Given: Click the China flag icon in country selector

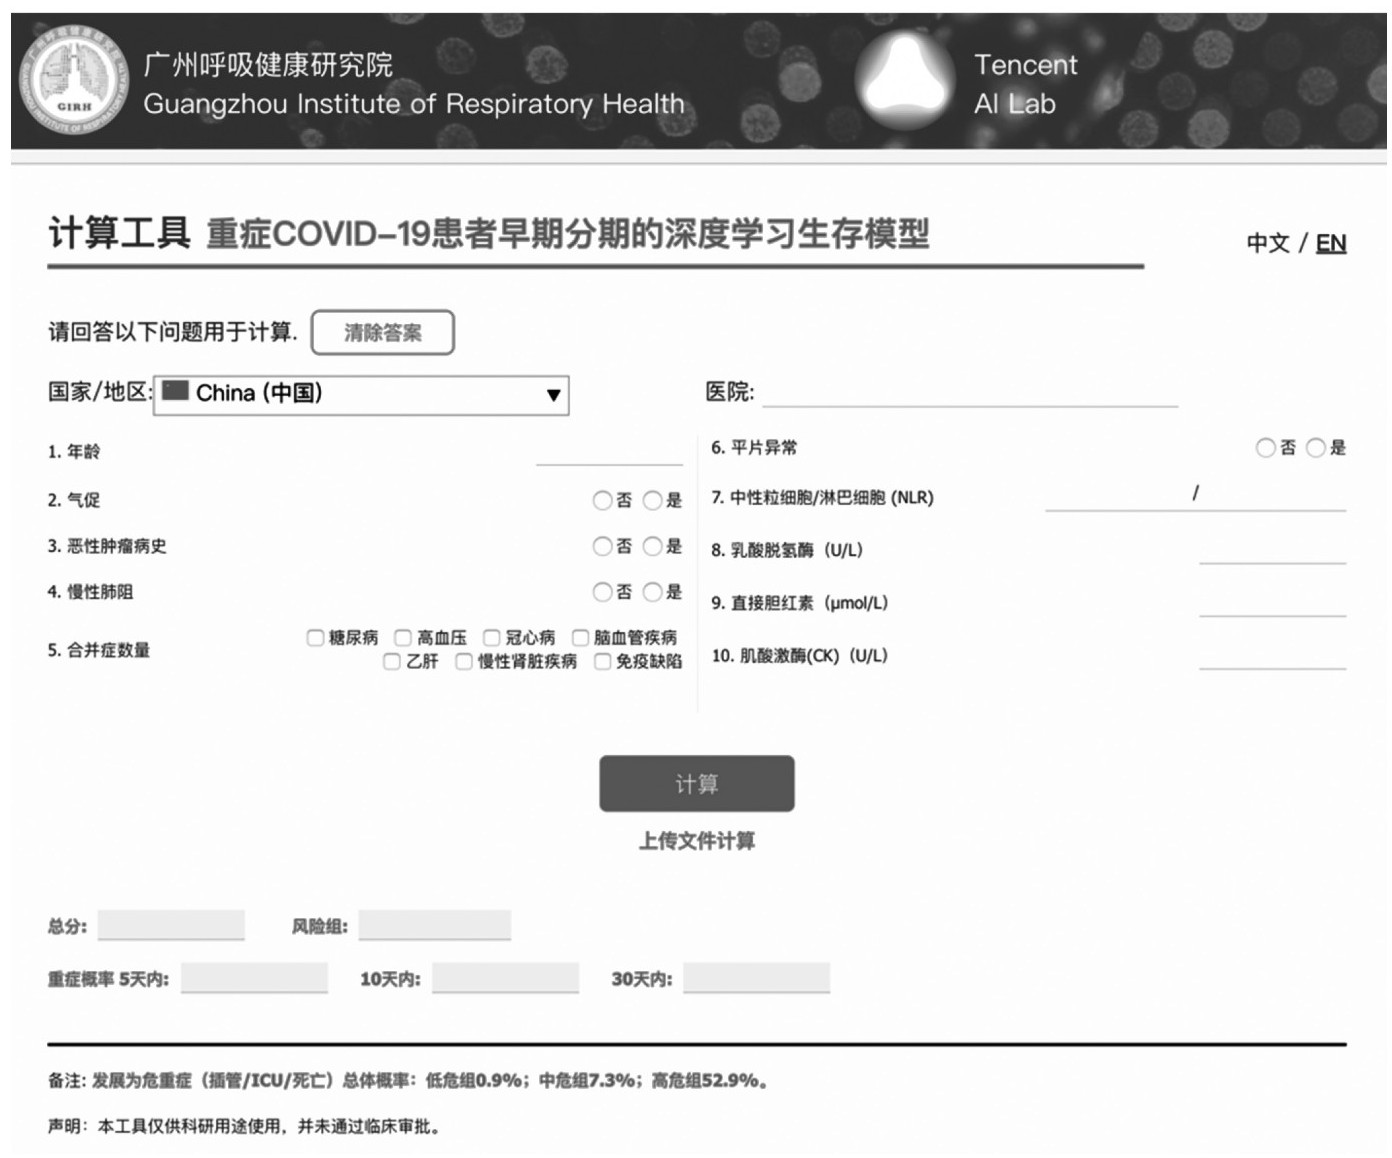Looking at the screenshot, I should click(x=175, y=391).
